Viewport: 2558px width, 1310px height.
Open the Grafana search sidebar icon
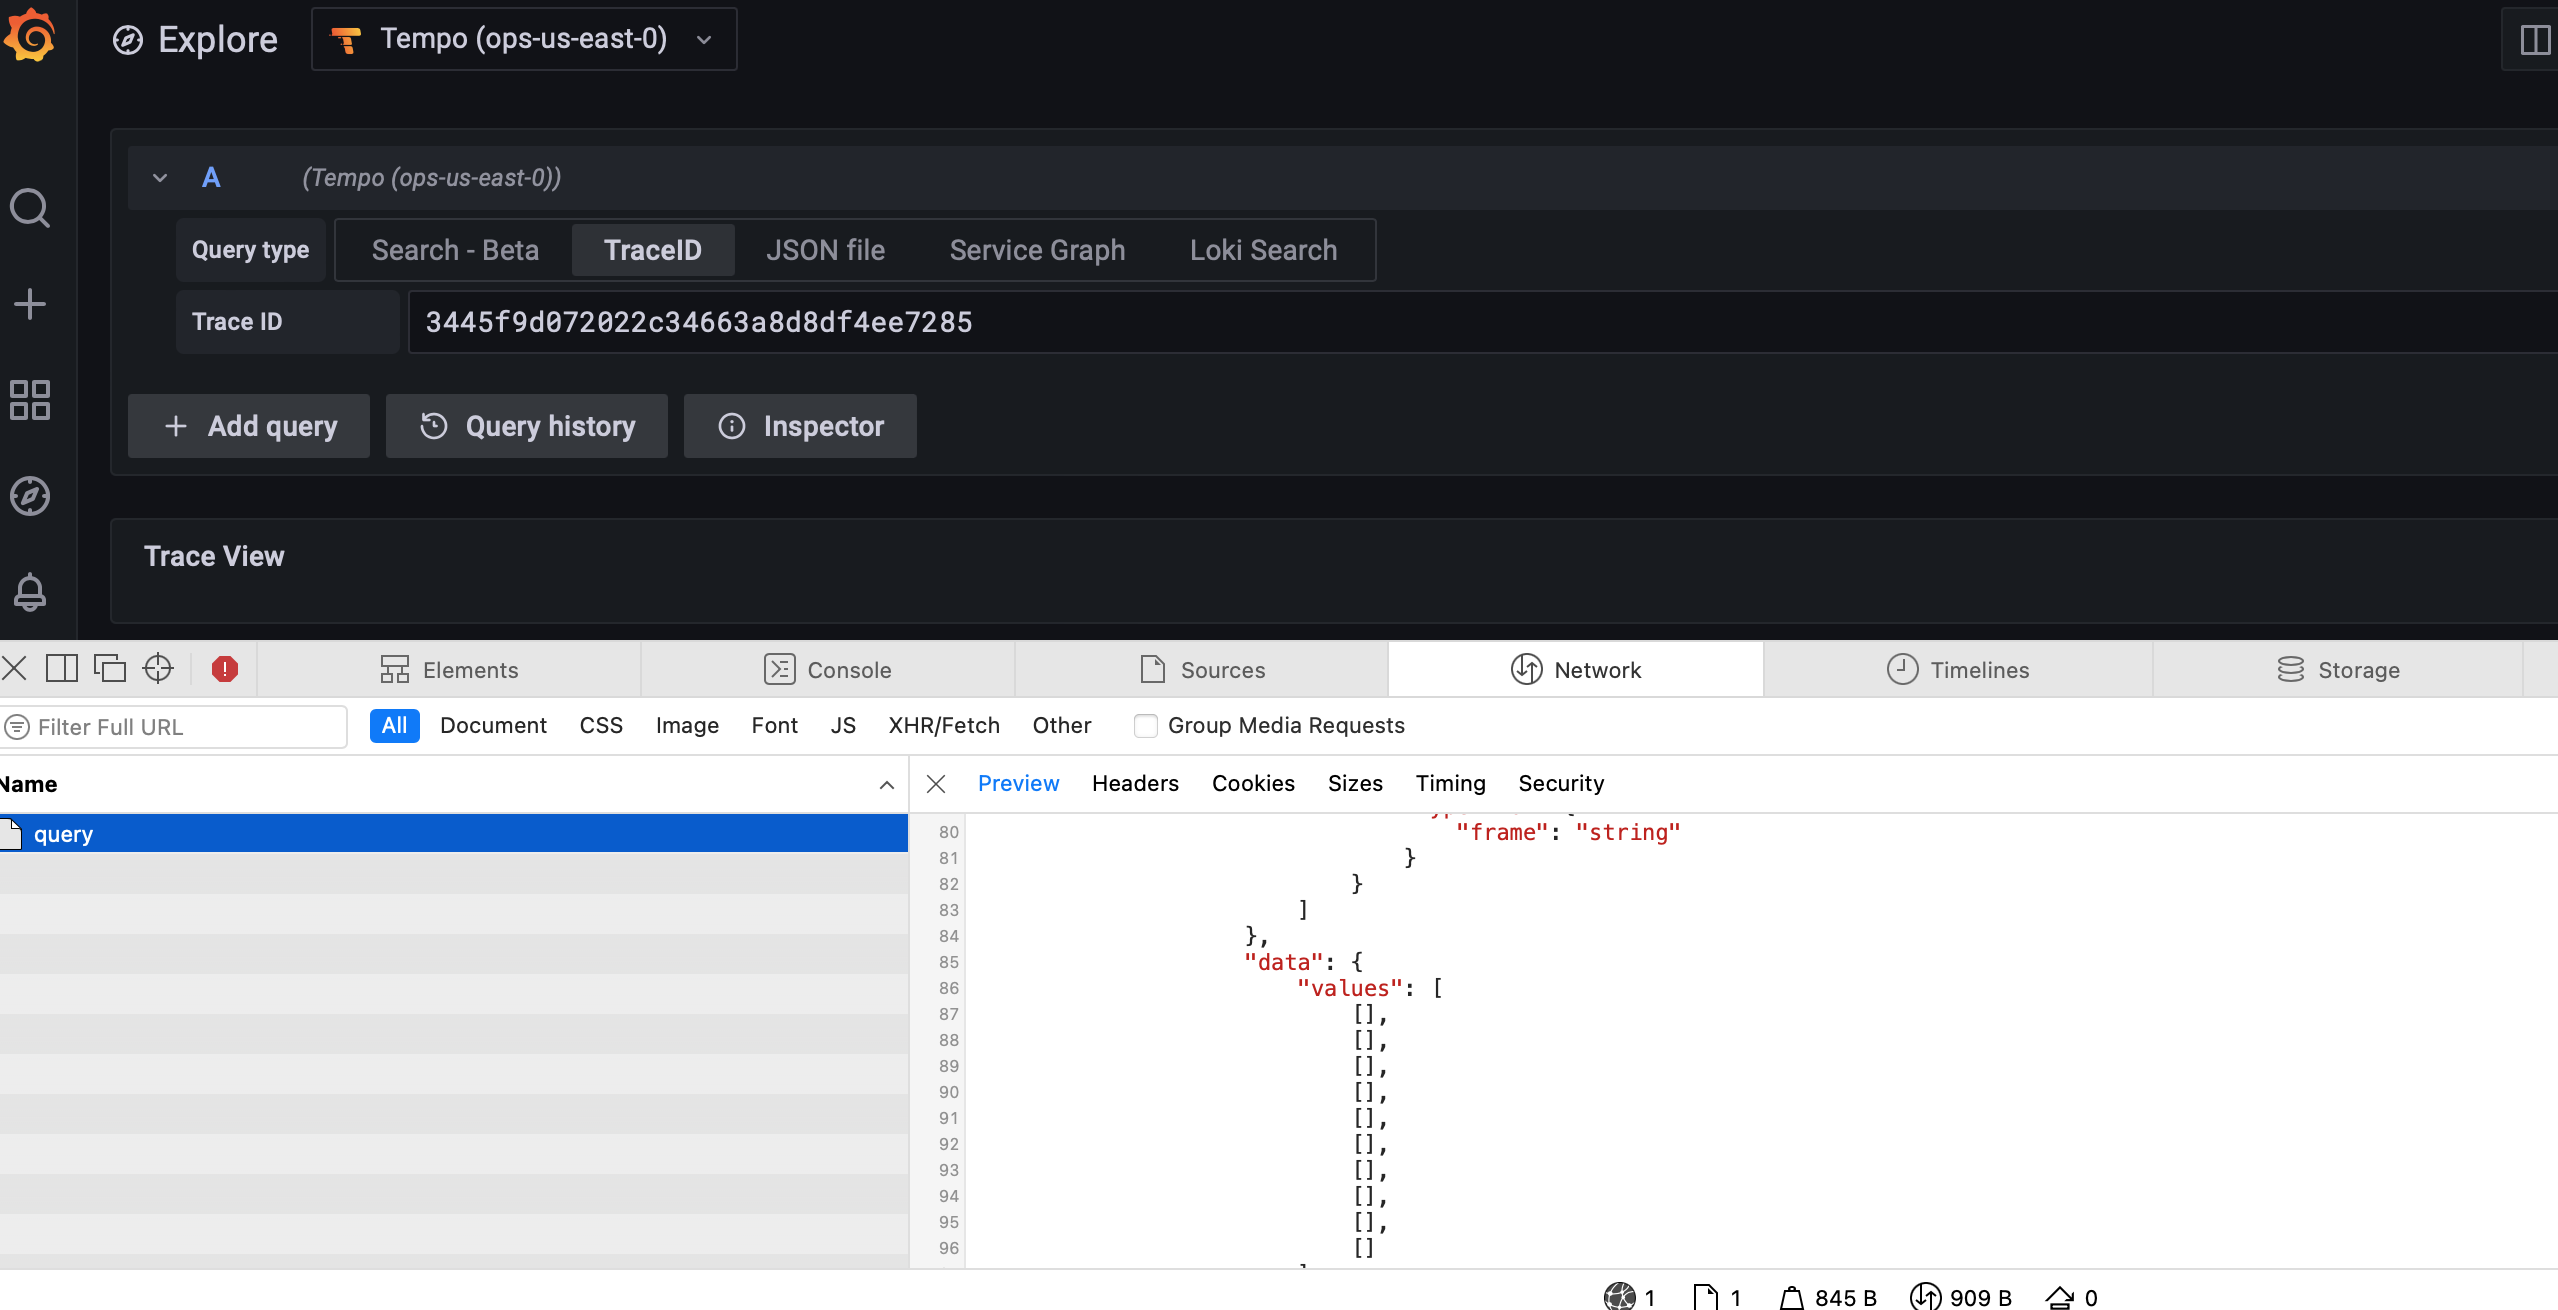29,207
